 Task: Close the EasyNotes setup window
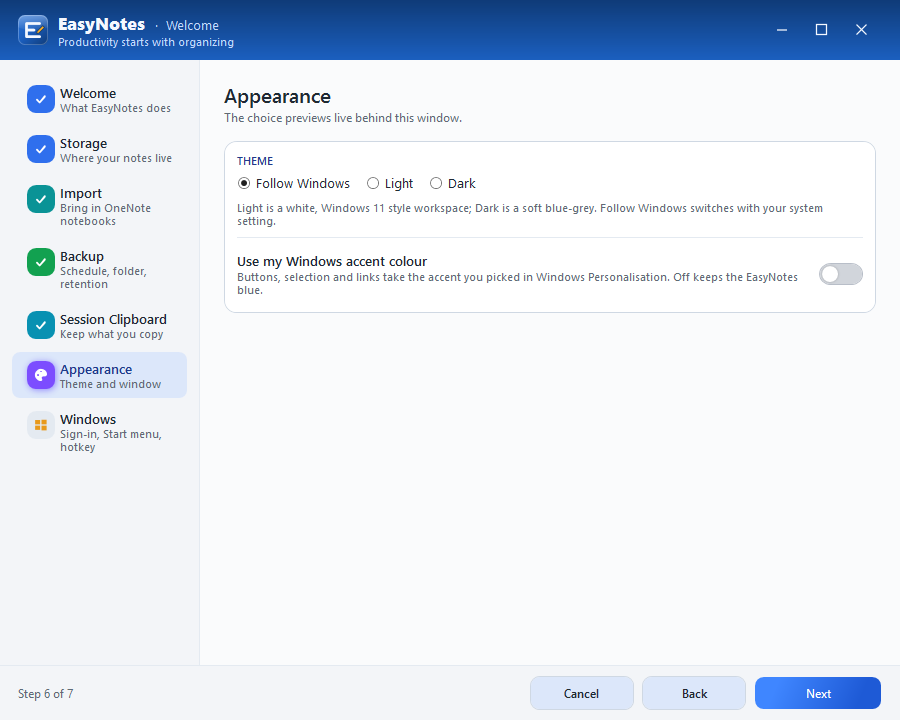click(861, 30)
